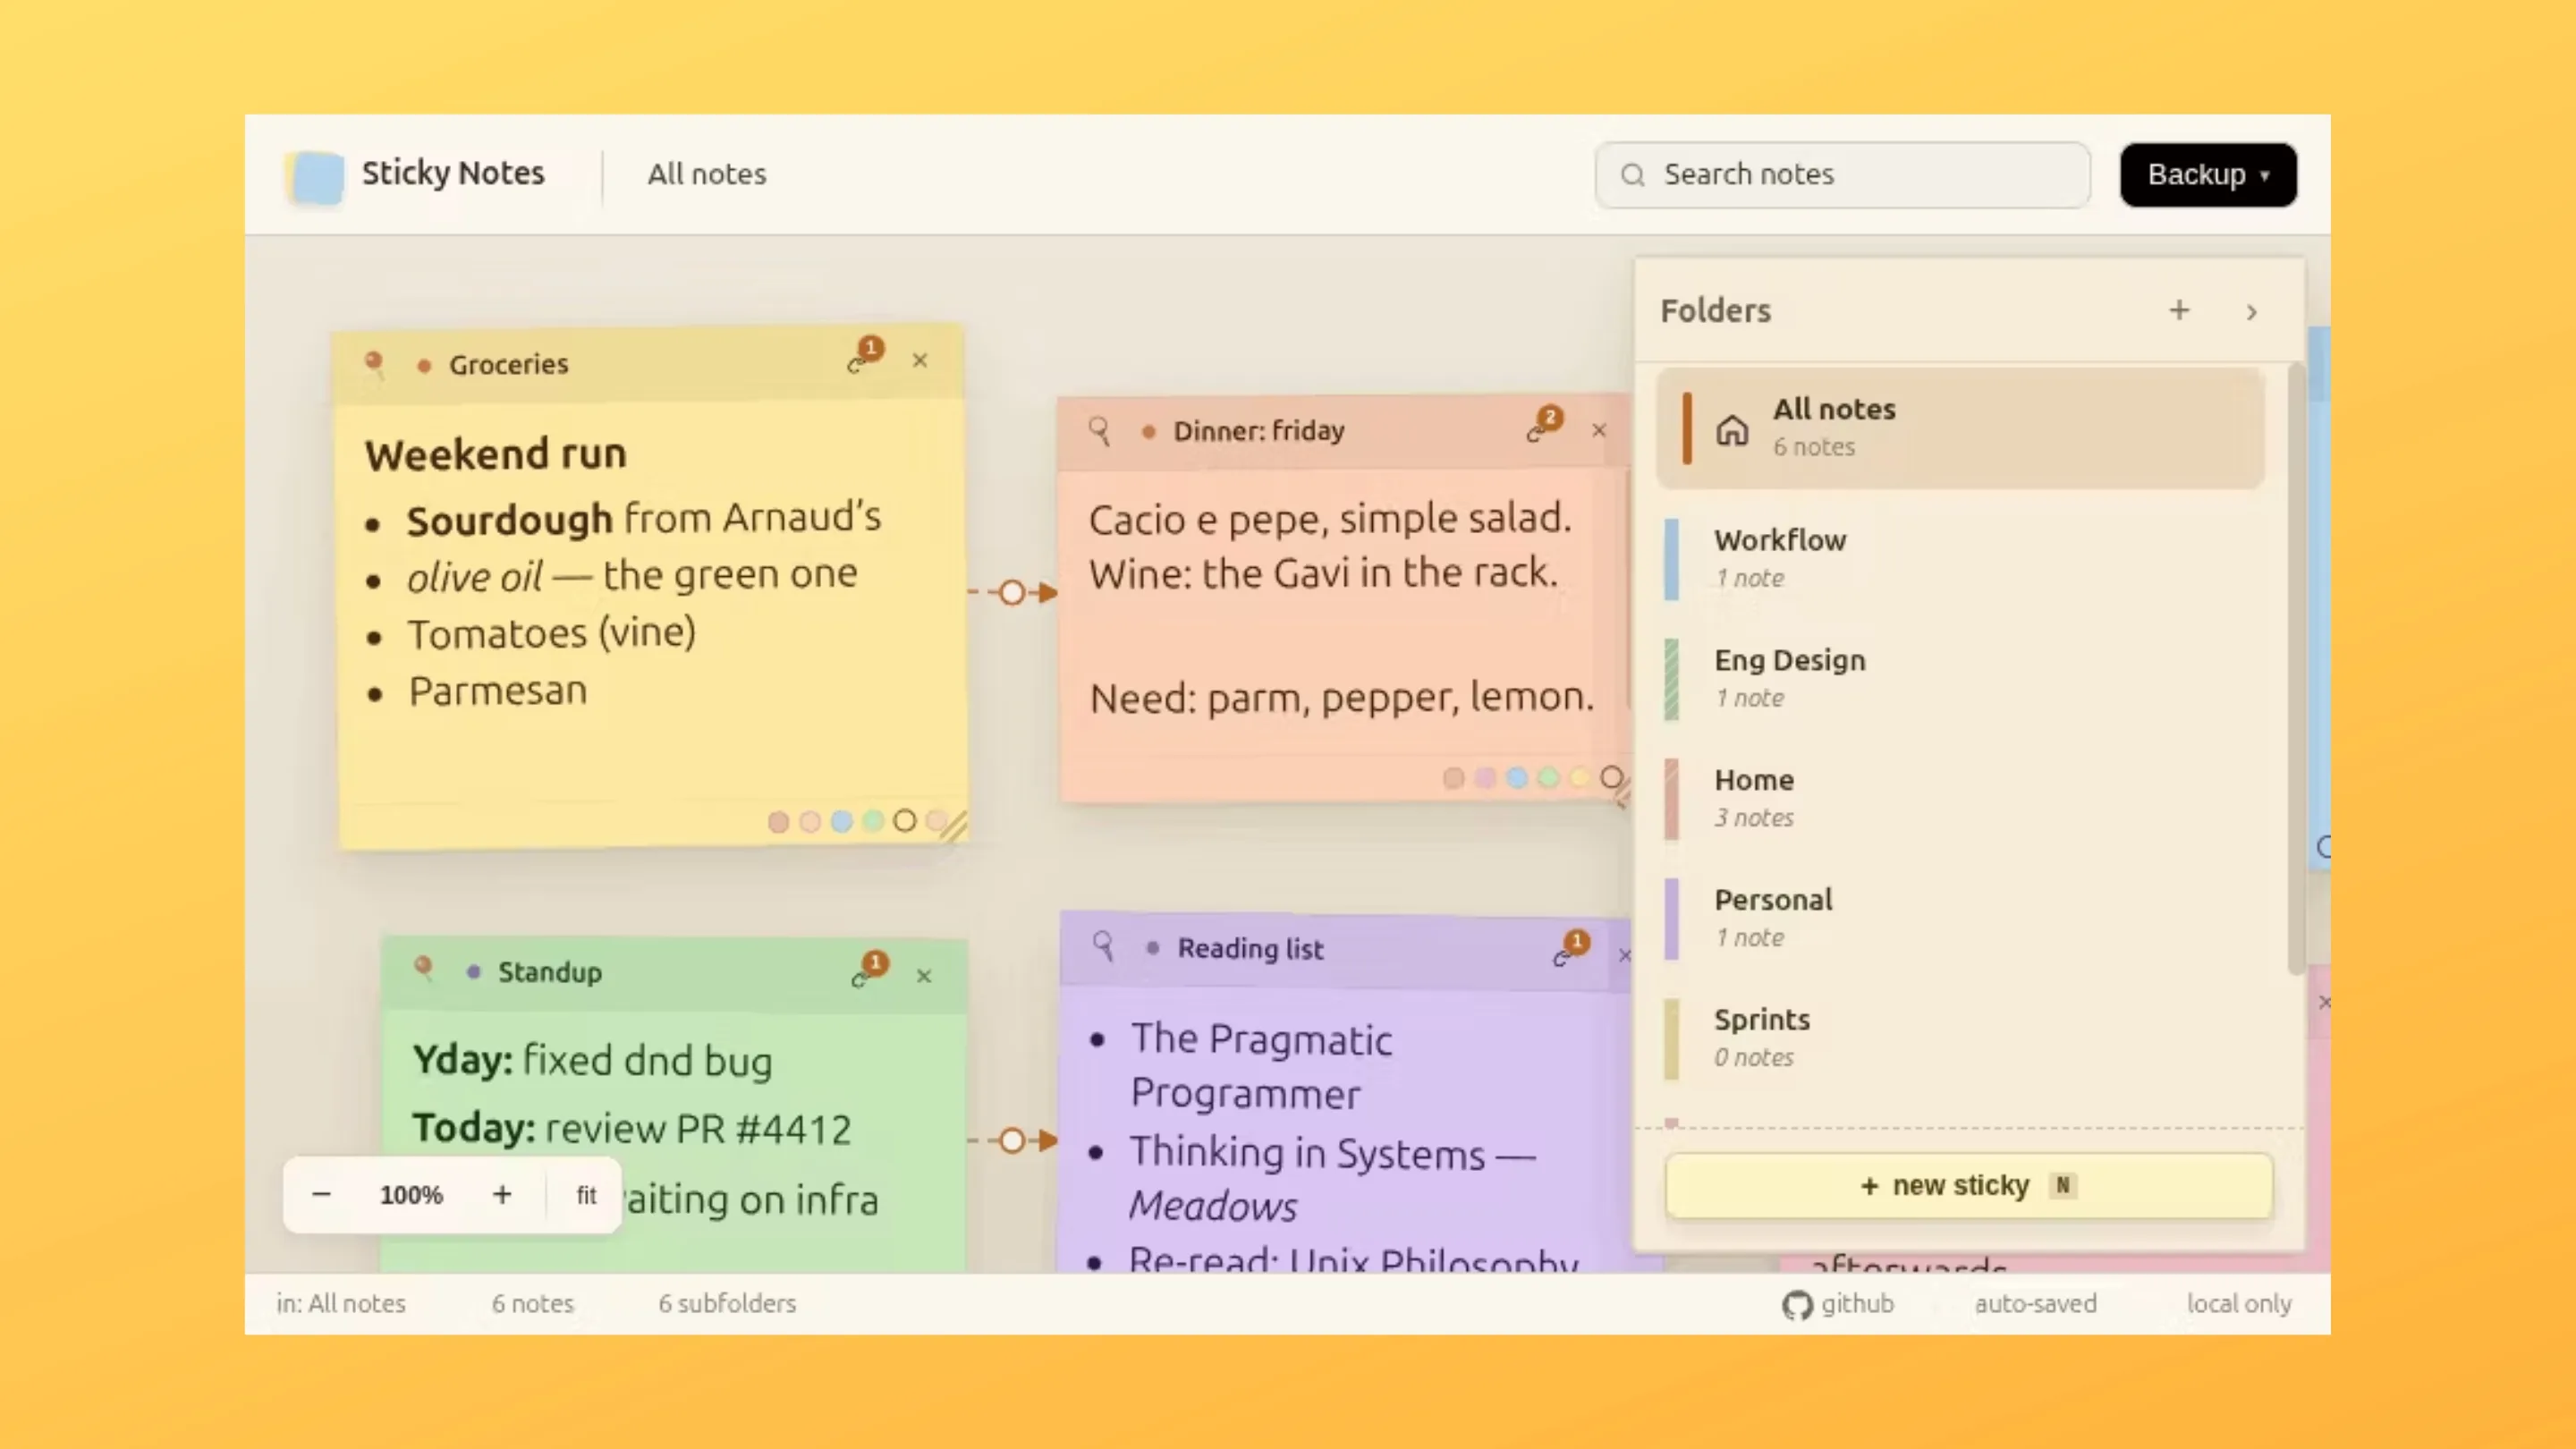This screenshot has width=2576, height=1449.
Task: Add a folder using the plus icon
Action: coord(2179,311)
